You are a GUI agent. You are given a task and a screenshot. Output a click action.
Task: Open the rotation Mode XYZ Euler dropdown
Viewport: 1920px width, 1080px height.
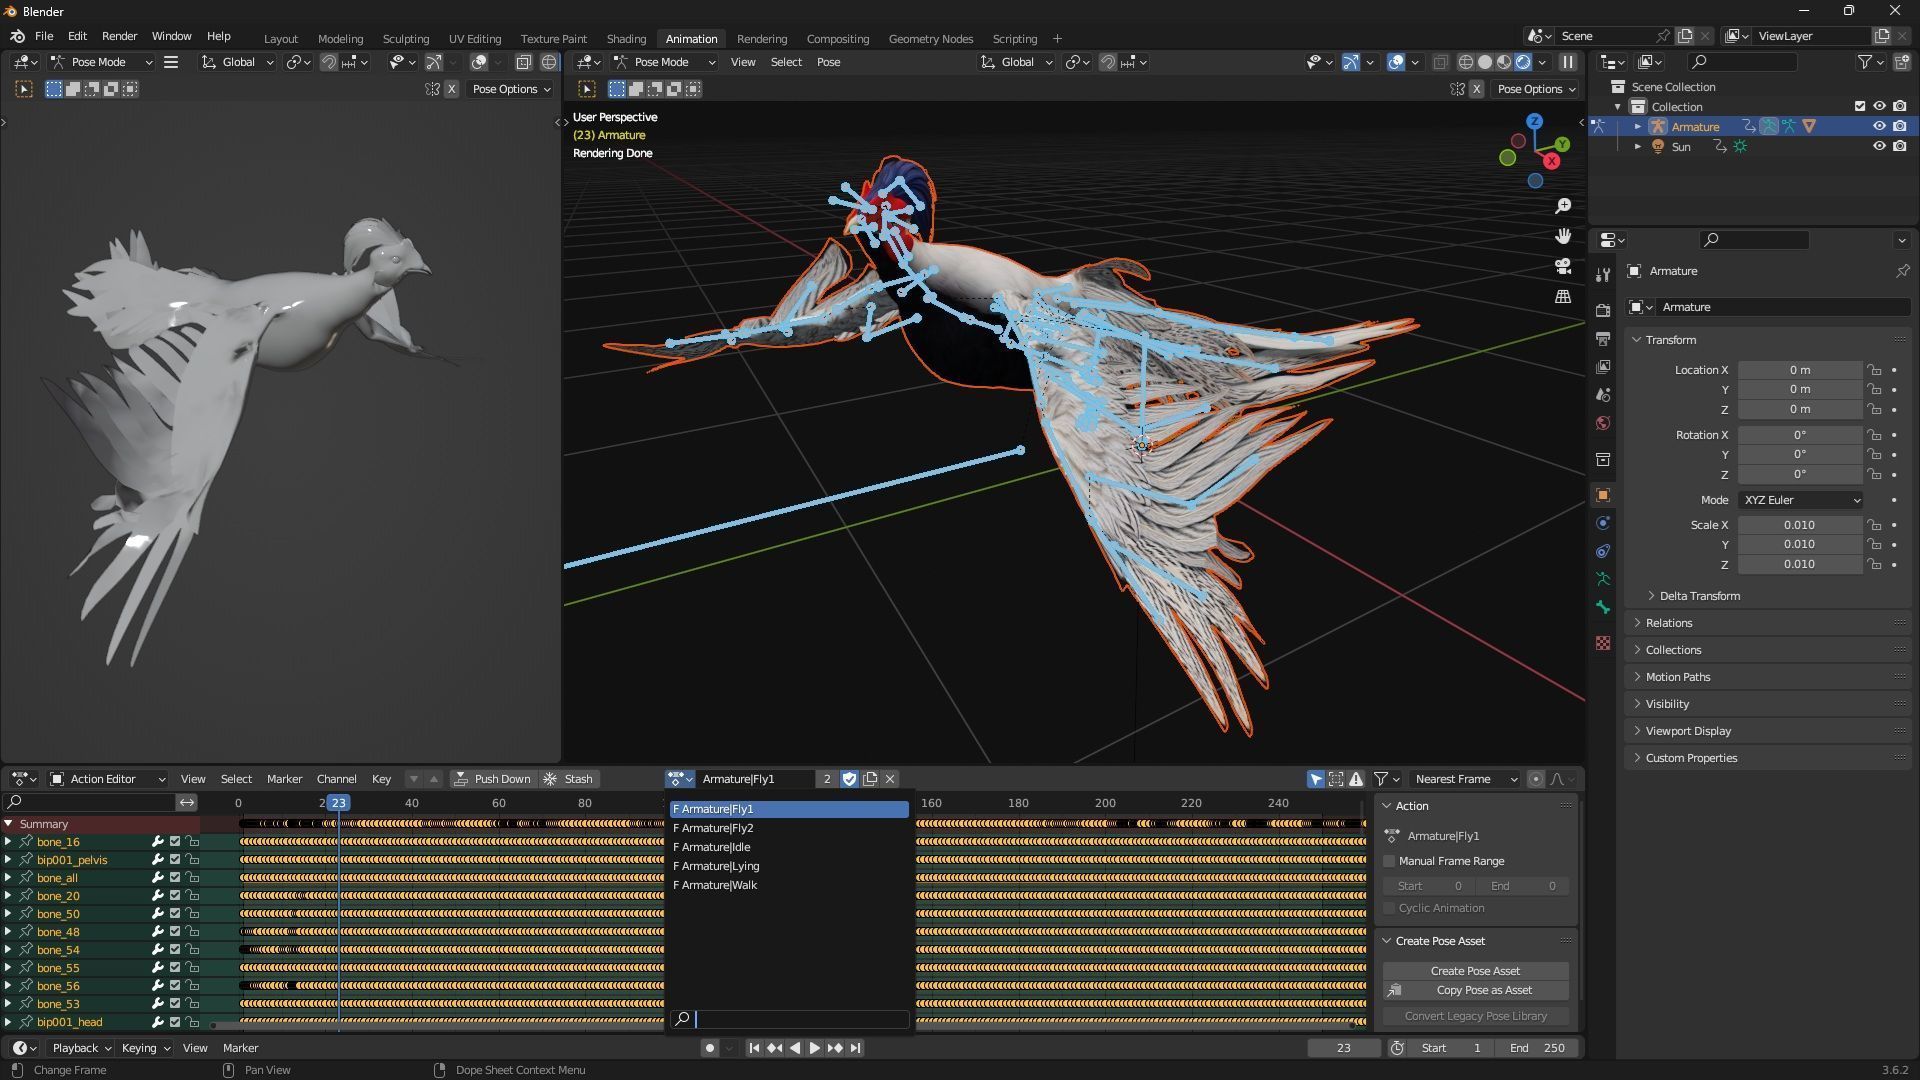point(1800,500)
